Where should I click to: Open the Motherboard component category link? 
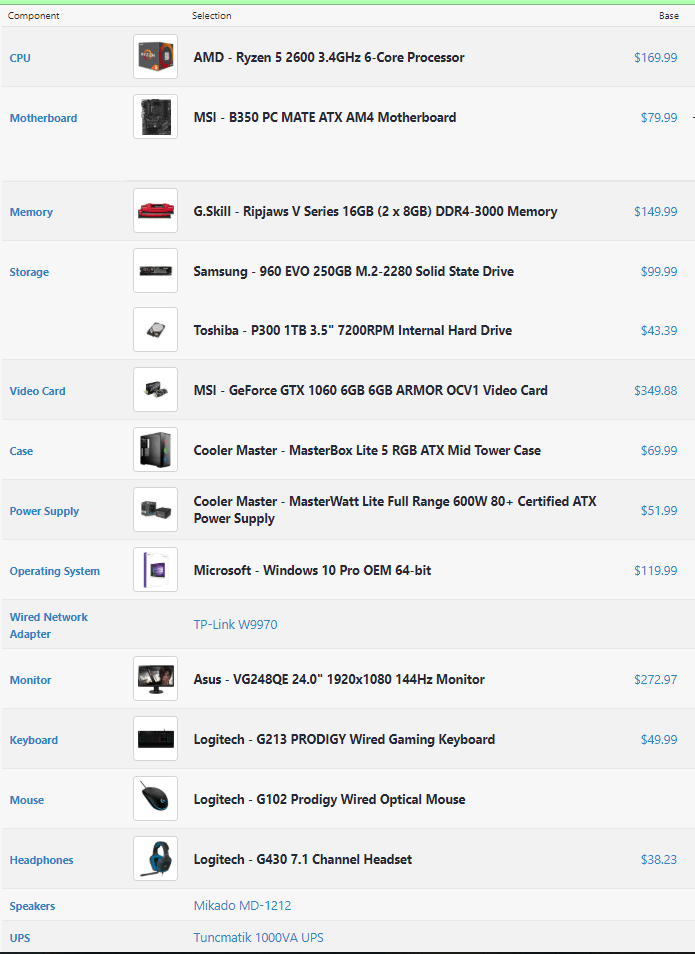click(43, 118)
